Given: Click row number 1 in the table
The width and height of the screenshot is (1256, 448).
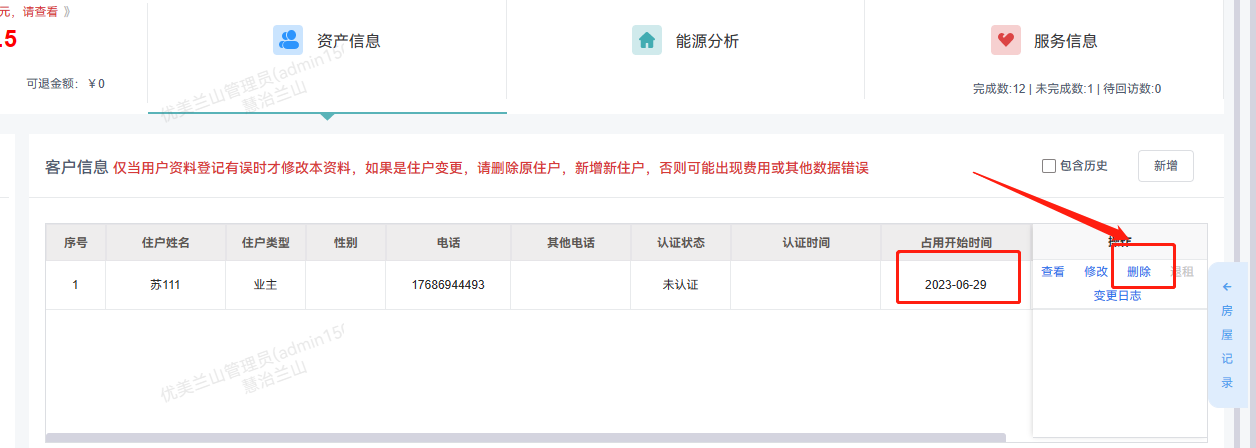Looking at the screenshot, I should tap(75, 285).
